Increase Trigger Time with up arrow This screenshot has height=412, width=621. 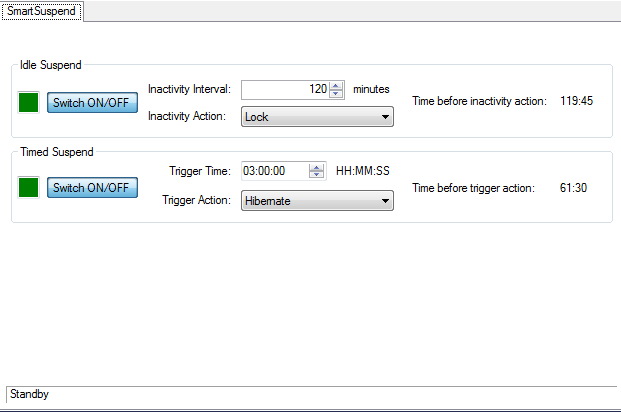316,167
